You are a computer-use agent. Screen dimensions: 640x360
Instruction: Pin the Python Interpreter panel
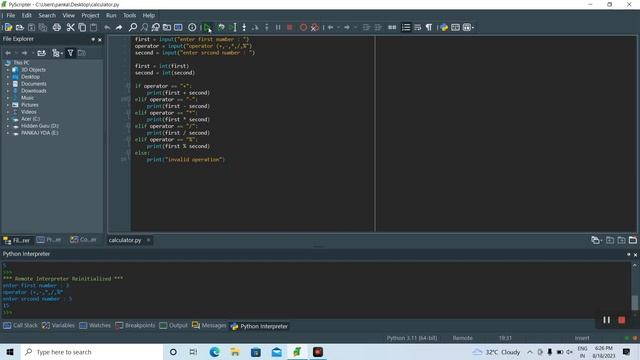click(629, 254)
